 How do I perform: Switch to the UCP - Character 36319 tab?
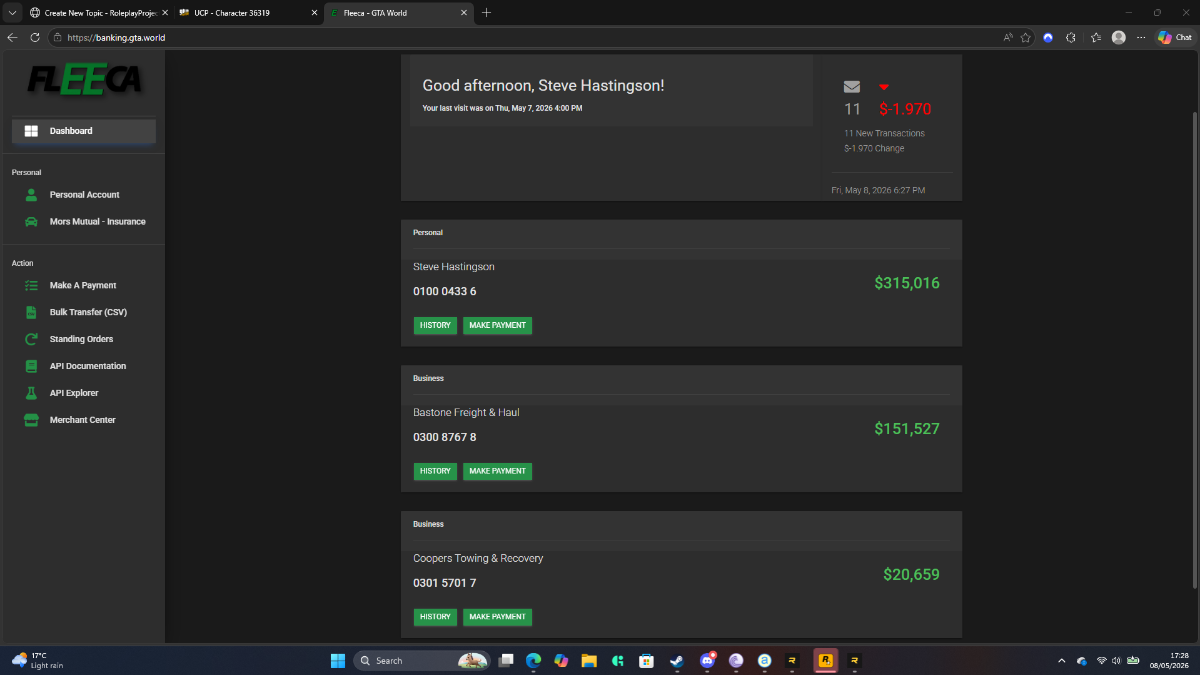246,13
